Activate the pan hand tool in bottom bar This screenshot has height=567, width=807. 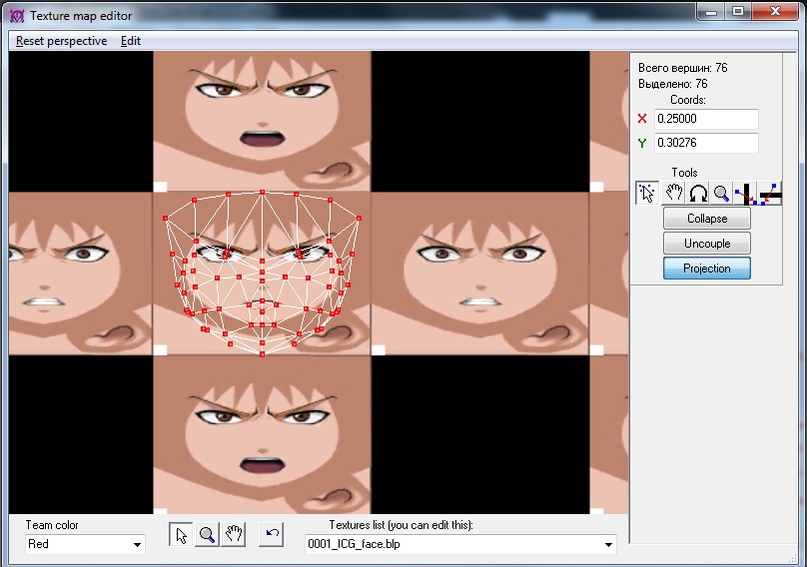click(233, 535)
